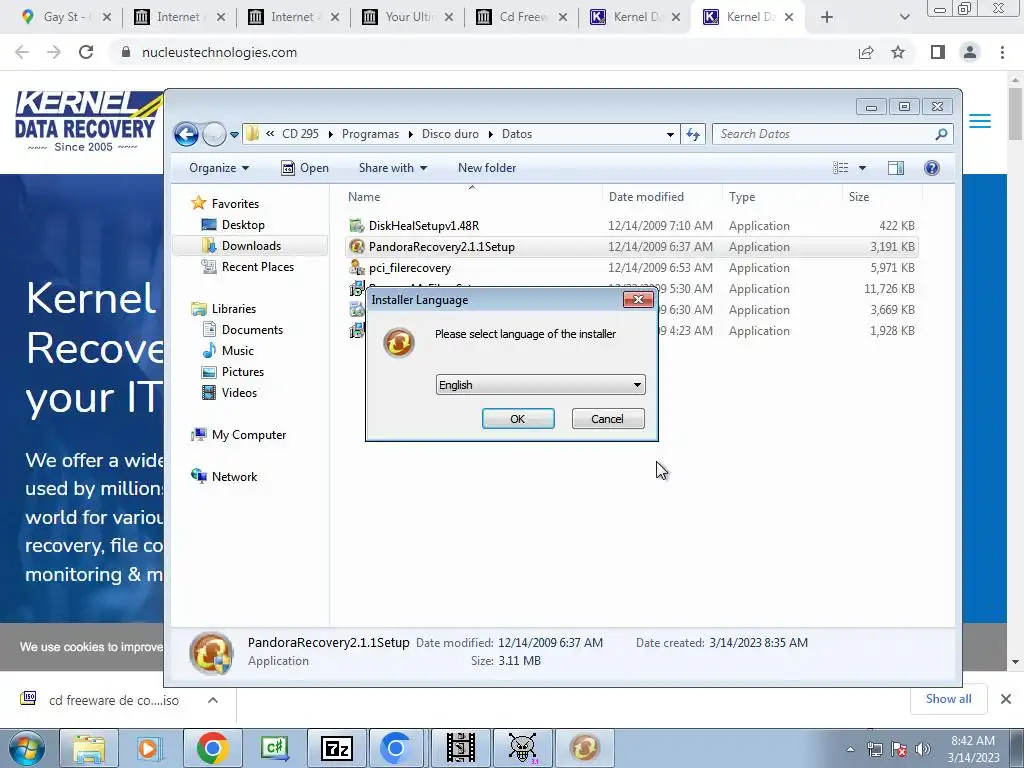Close the Chrome downloads bar
Image resolution: width=1024 pixels, height=768 pixels.
[x=1006, y=699]
